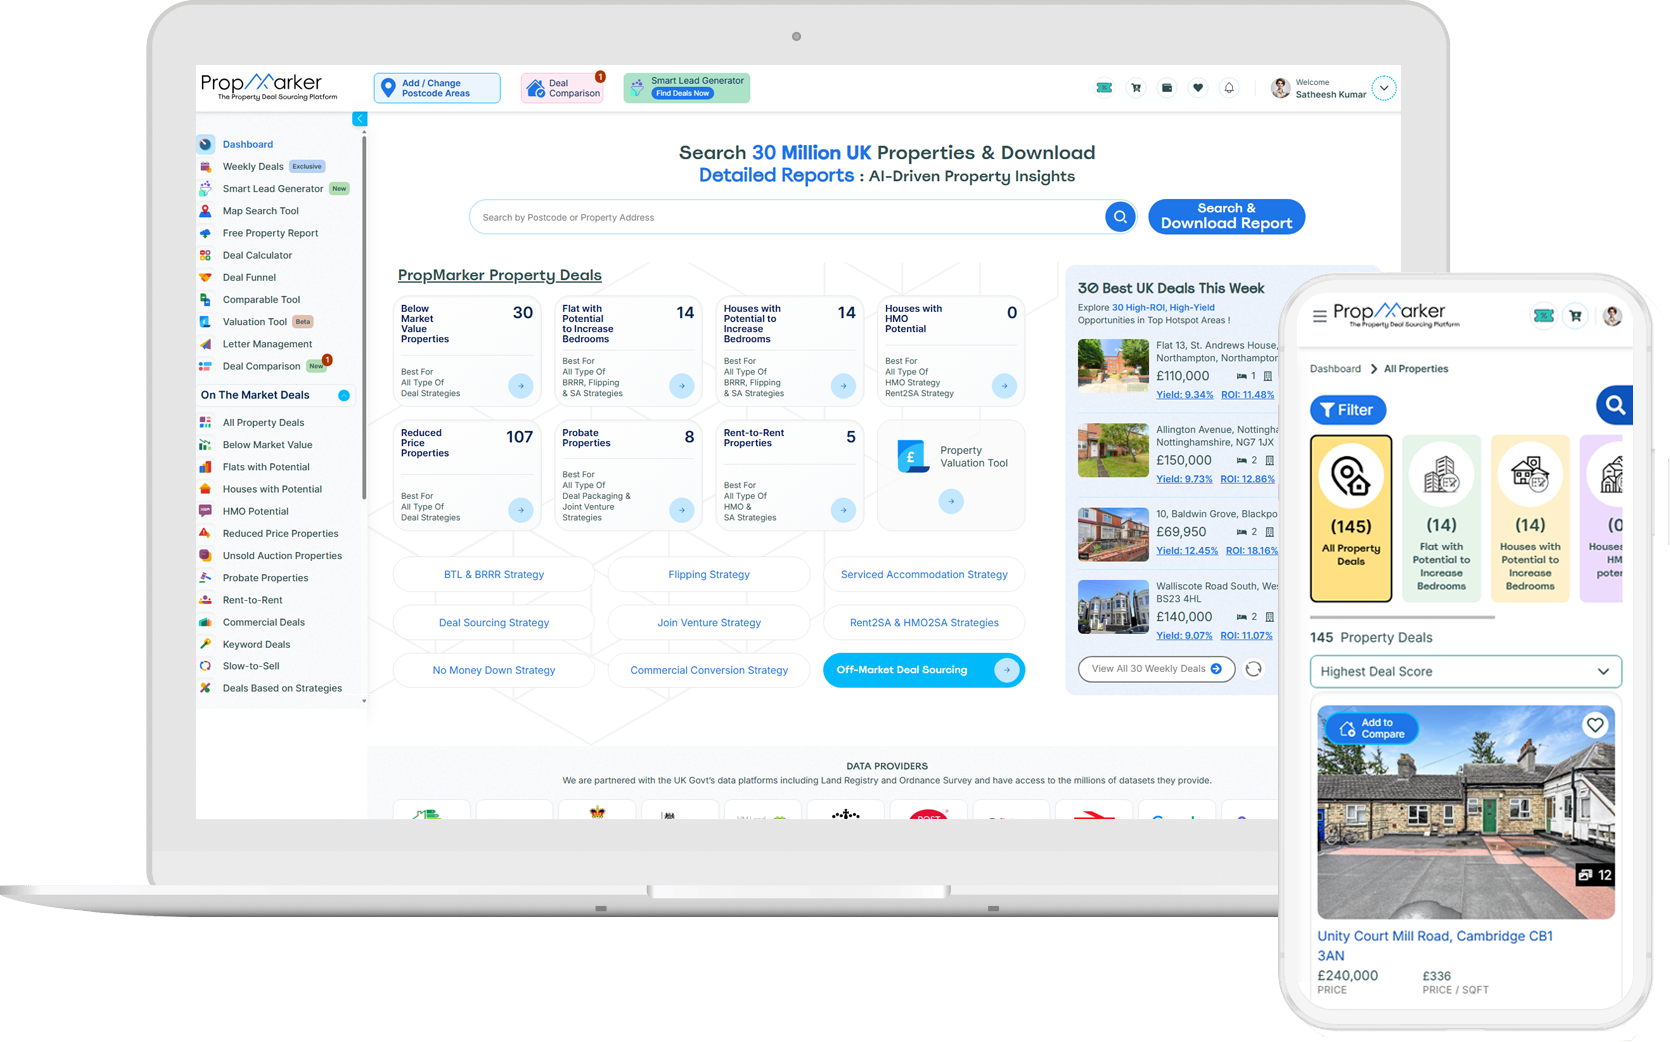Select Commercial Conversion Strategy

709,670
